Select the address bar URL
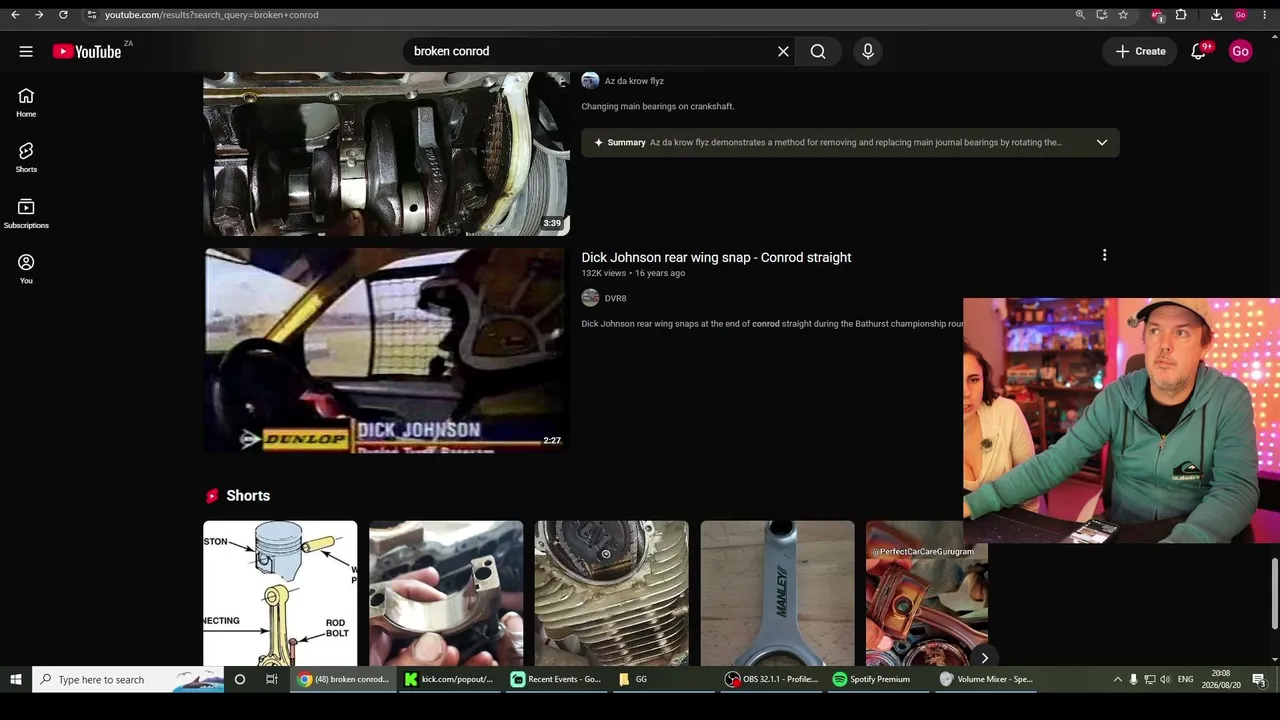Screen dimensions: 1280x720 tap(212, 15)
